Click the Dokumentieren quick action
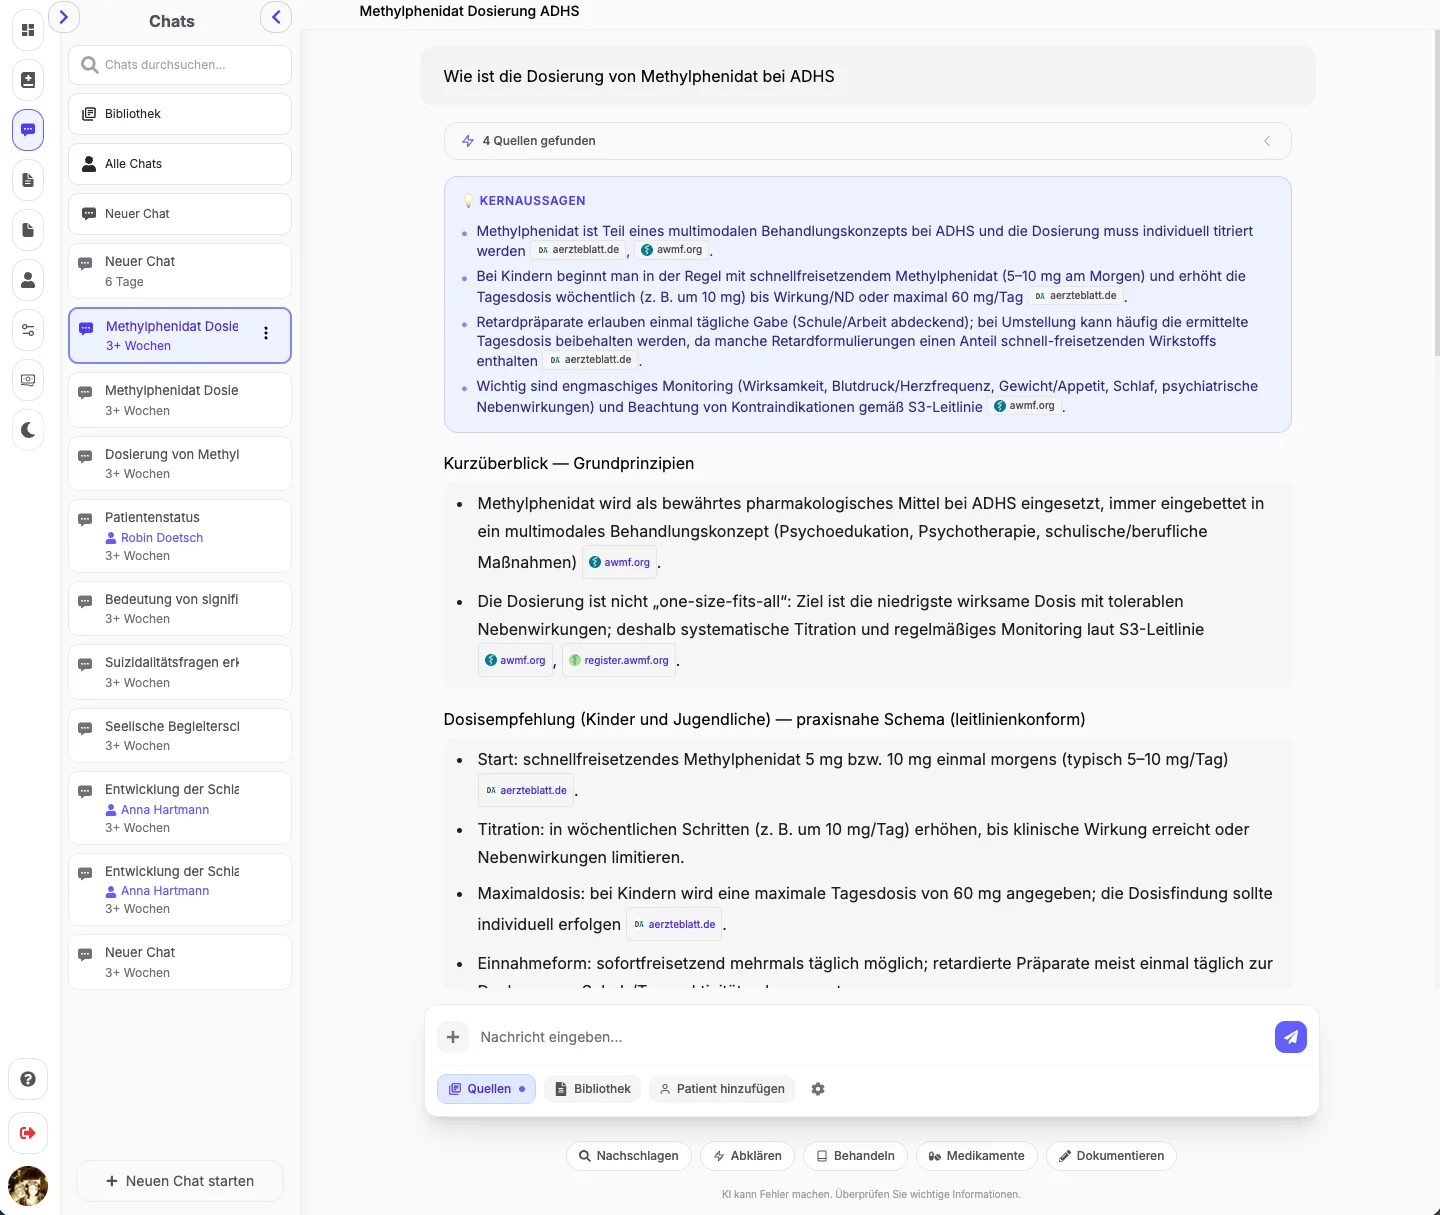Viewport: 1440px width, 1215px height. 1111,1156
